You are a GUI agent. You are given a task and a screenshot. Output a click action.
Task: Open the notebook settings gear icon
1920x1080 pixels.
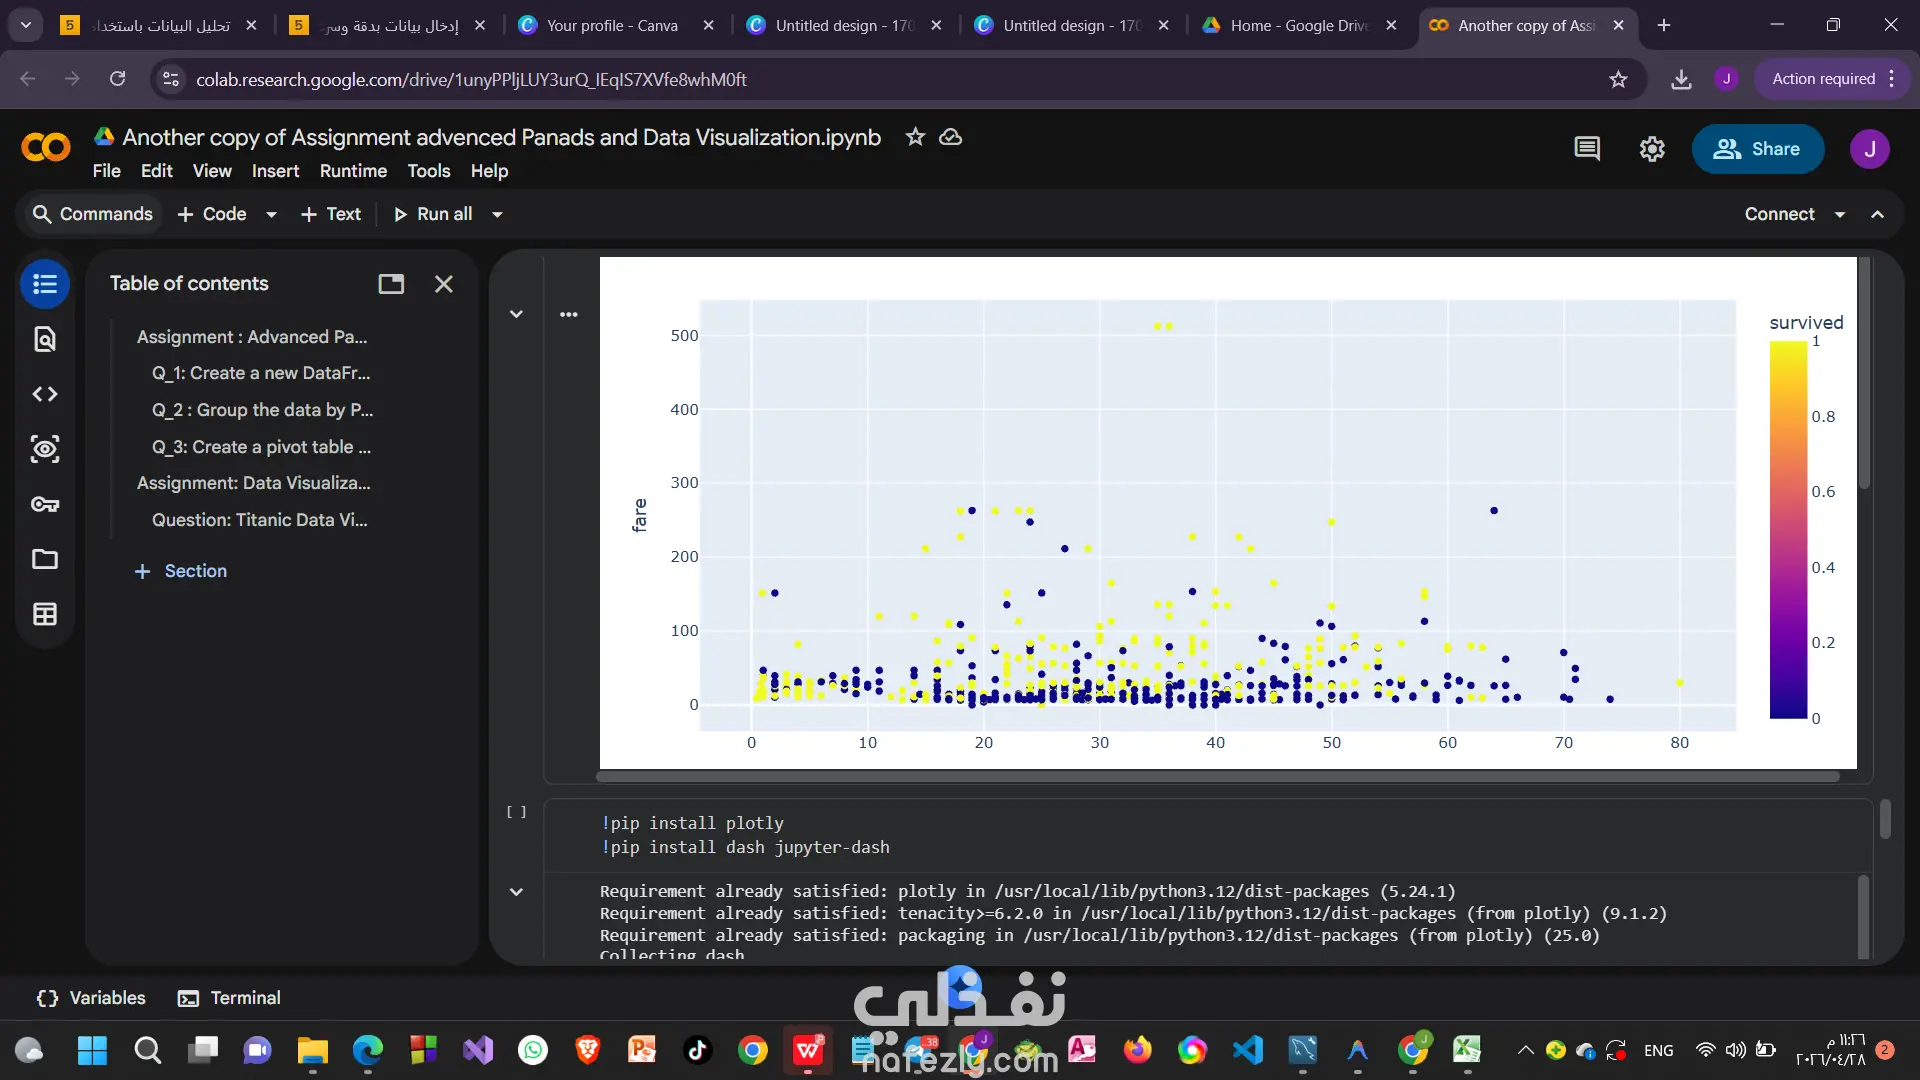click(x=1652, y=149)
